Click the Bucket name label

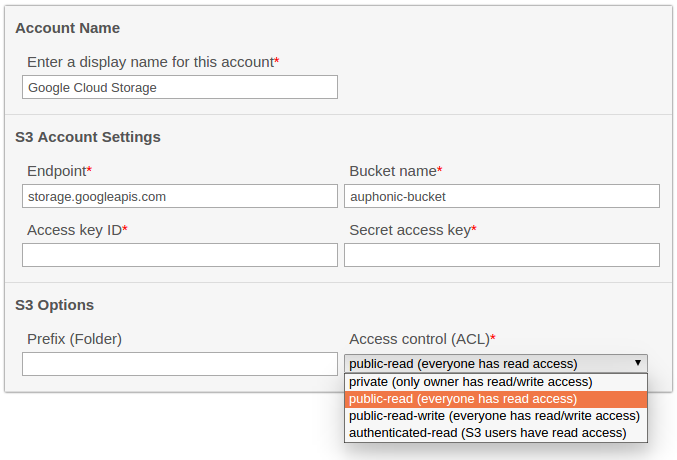[393, 171]
